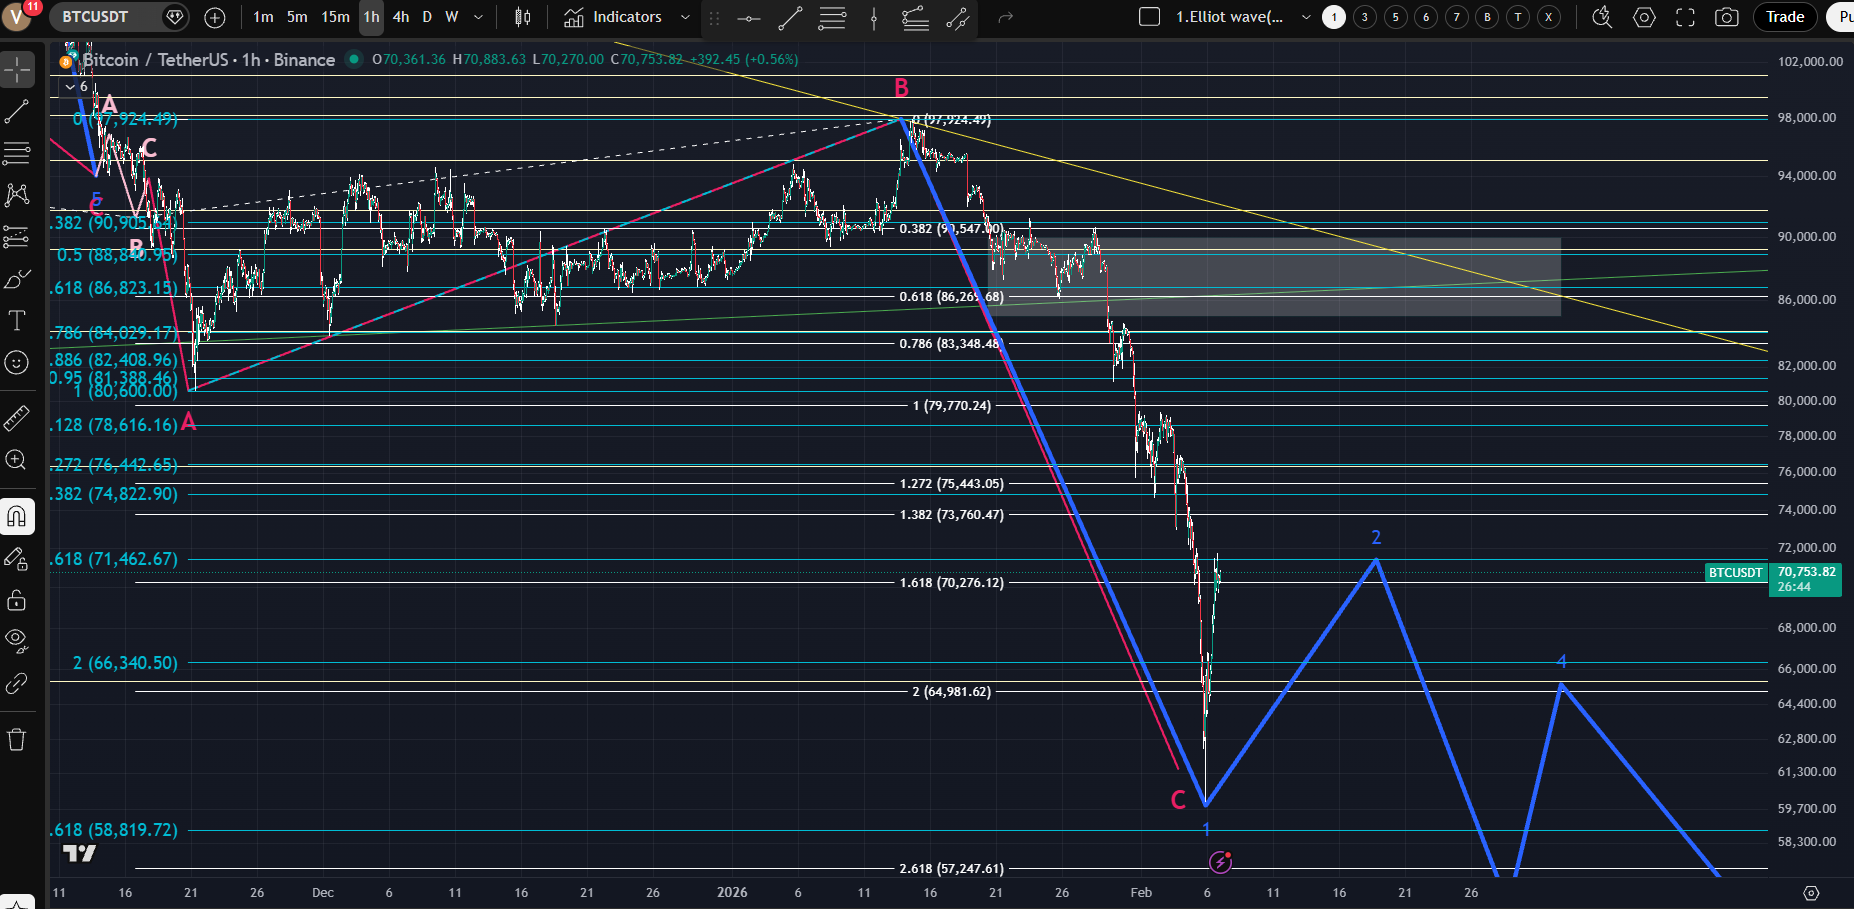Select the Trend Line drawing tool
1854x909 pixels.
point(17,111)
